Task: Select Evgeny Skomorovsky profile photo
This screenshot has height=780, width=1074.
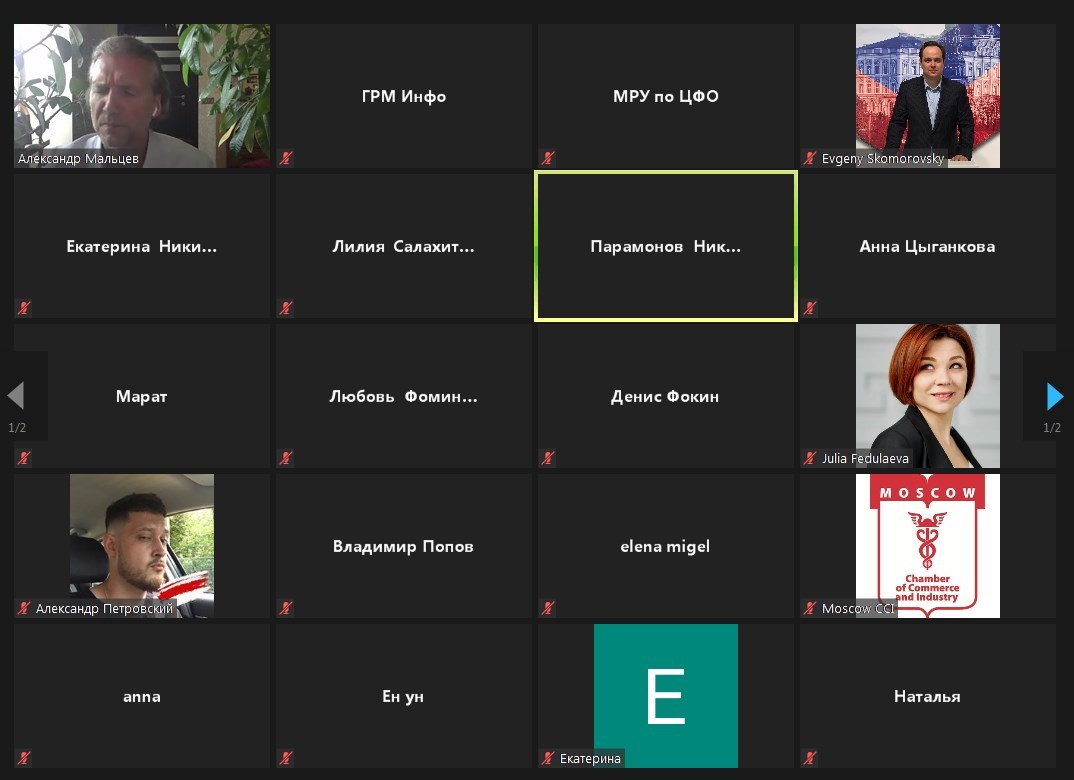Action: point(927,96)
